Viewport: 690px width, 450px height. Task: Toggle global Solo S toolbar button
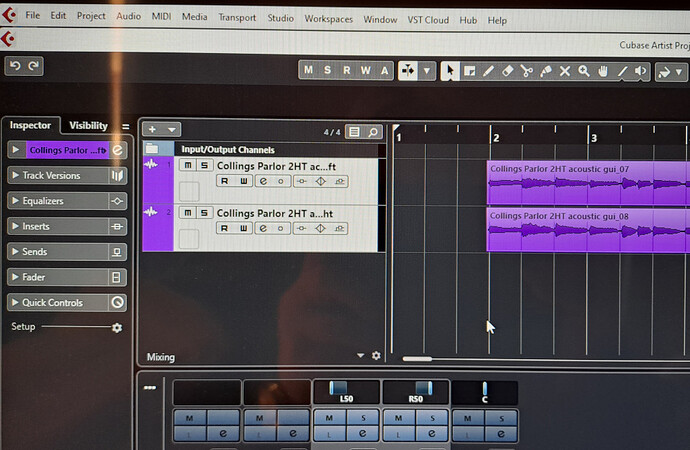pyautogui.click(x=327, y=70)
